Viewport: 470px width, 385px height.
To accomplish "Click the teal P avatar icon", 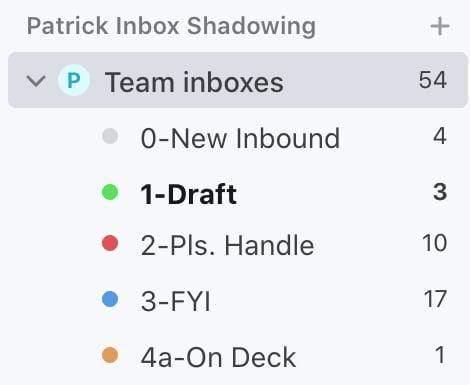I will point(74,80).
